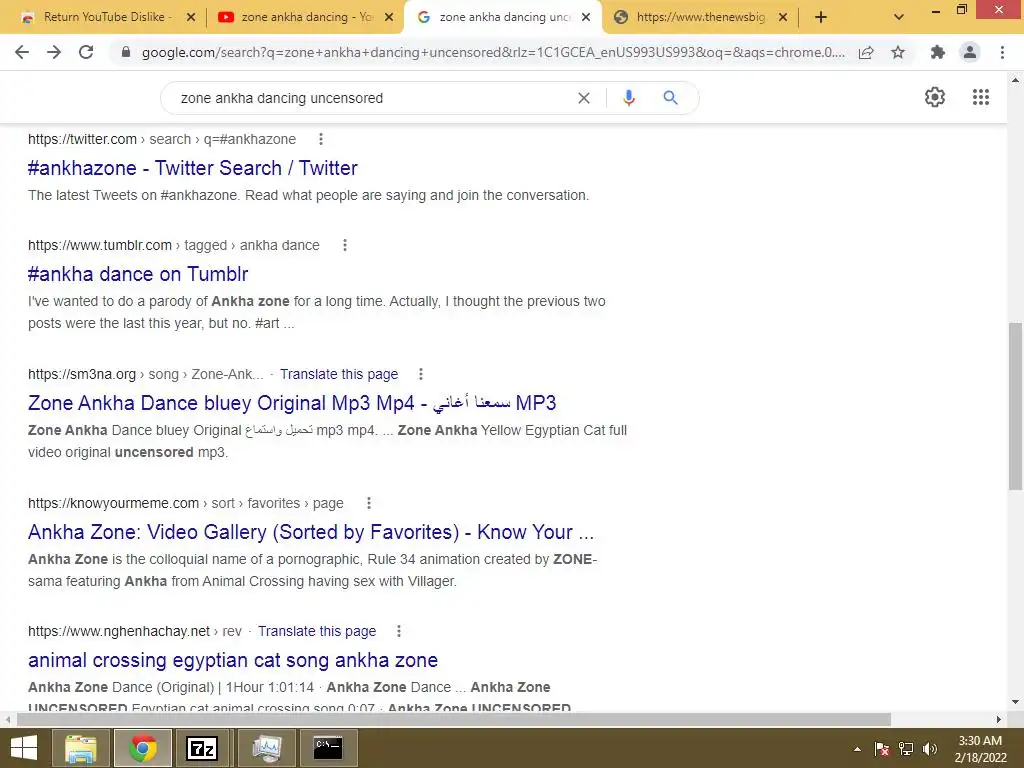This screenshot has height=768, width=1024.
Task: Click the vertical scrollbar thumb
Action: 1015,406
